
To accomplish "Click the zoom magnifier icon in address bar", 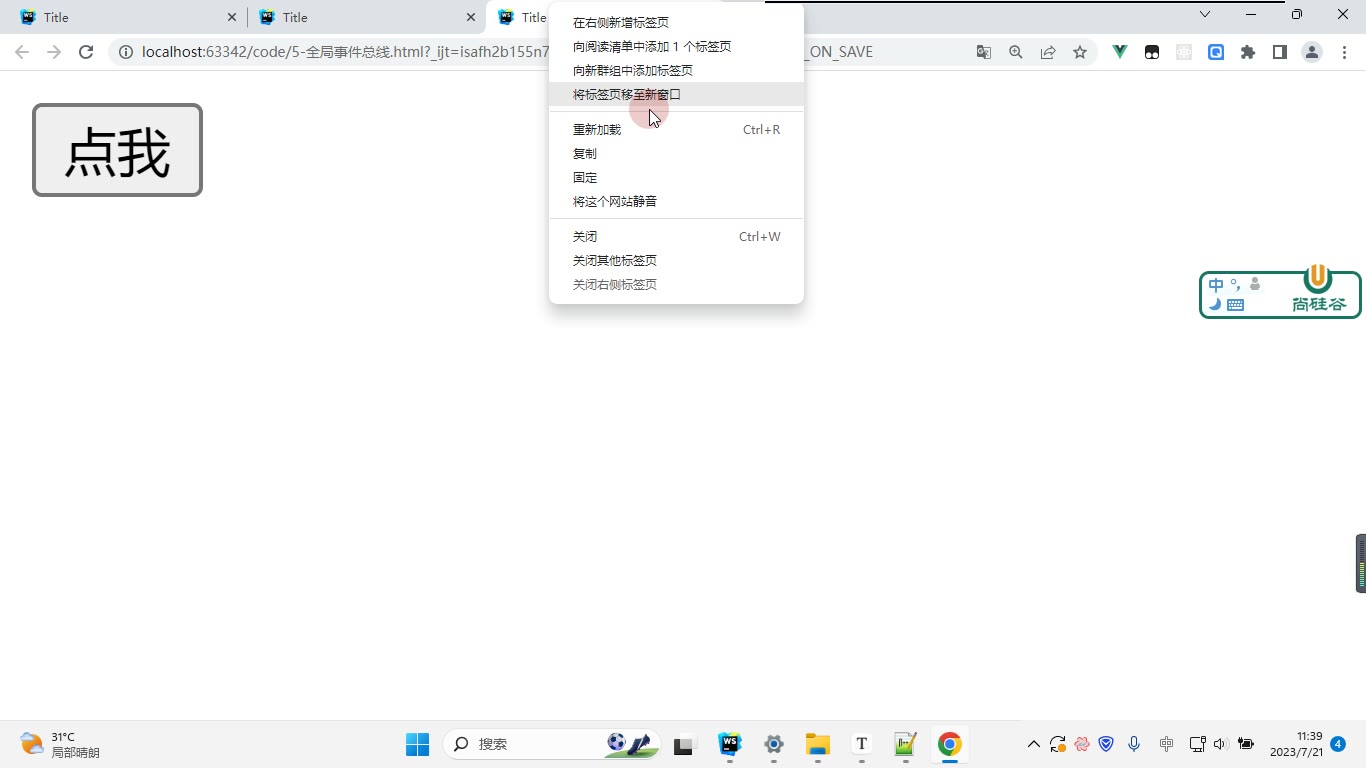I will (x=1016, y=52).
